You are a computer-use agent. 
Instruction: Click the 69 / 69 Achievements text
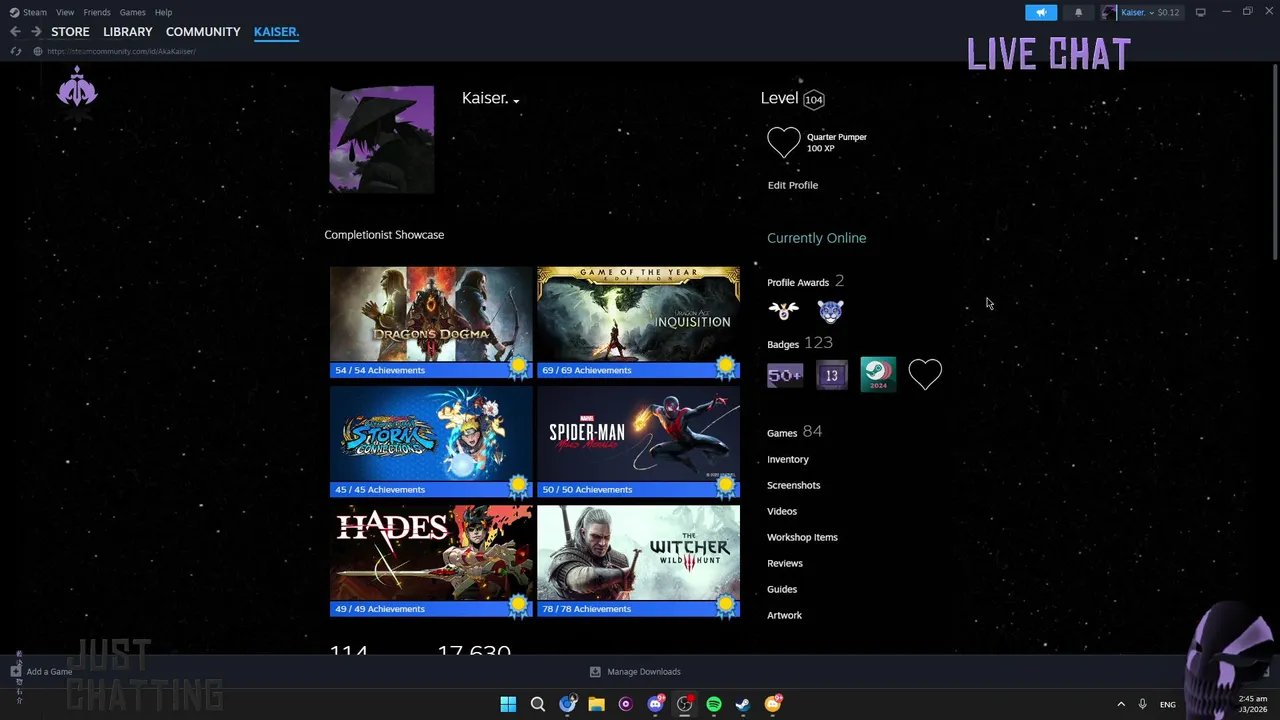click(587, 370)
